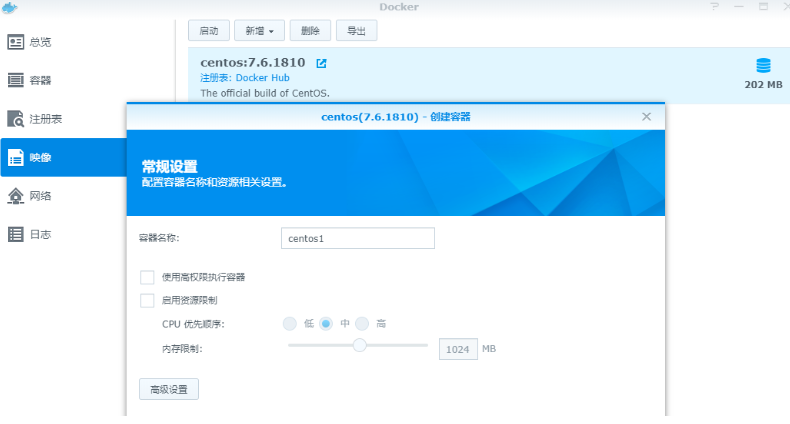Click the 内存限制 memory limit slider
790x424 pixels.
358,345
